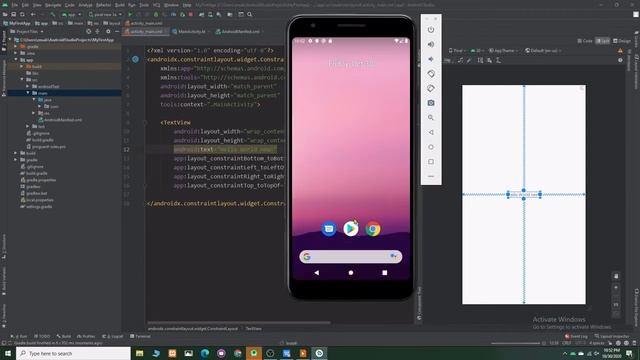Viewport: 640px width, 360px height.
Task: Click the Windows Start button
Action: tap(8, 353)
